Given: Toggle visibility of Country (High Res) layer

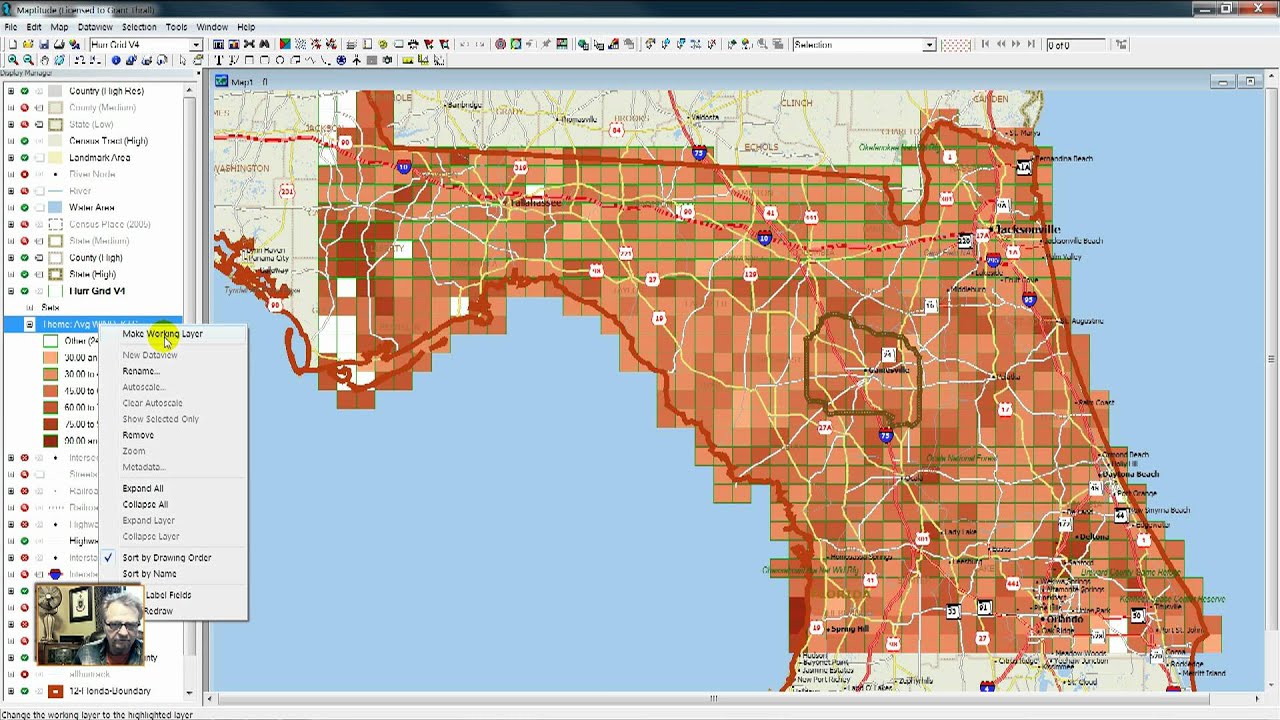Looking at the screenshot, I should 25,91.
